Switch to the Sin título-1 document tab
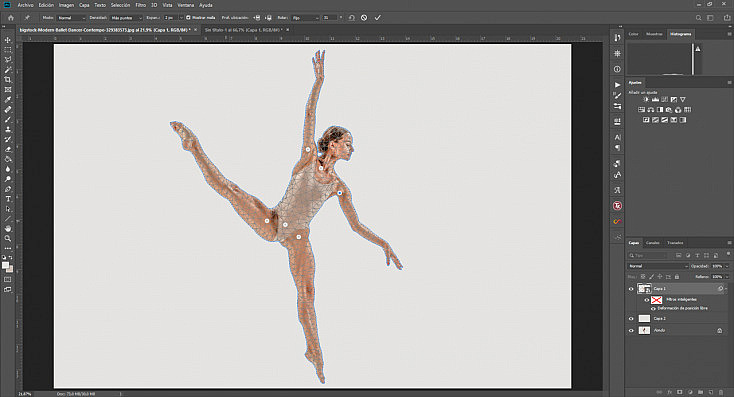The image size is (734, 397). click(242, 29)
